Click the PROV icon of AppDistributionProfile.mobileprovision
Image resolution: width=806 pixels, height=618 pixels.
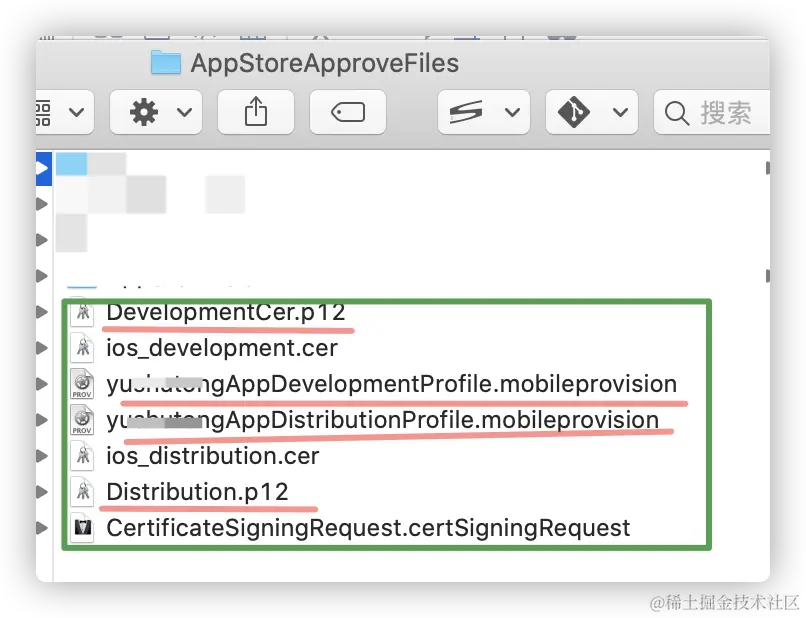[82, 420]
